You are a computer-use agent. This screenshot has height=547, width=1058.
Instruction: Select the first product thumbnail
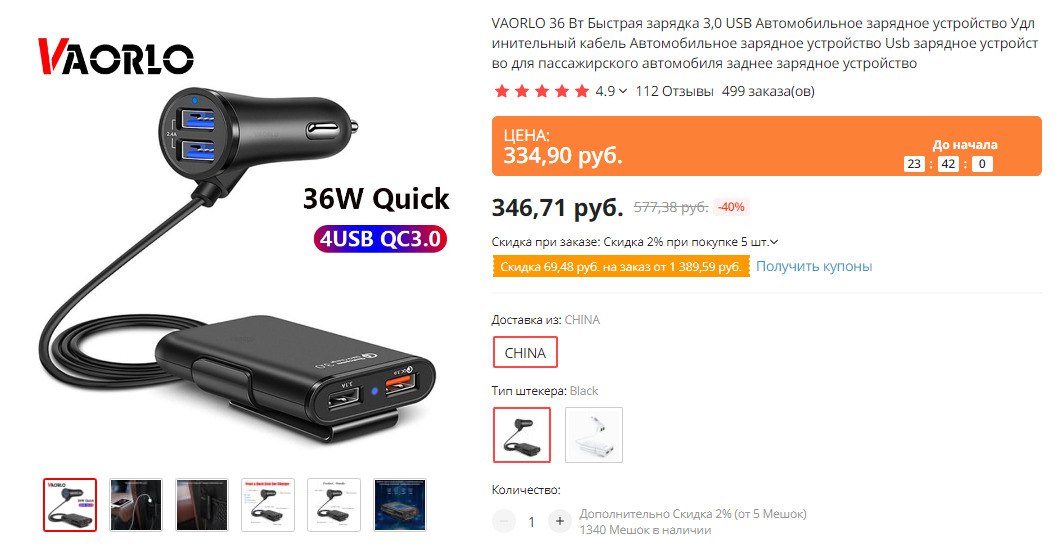[x=70, y=505]
